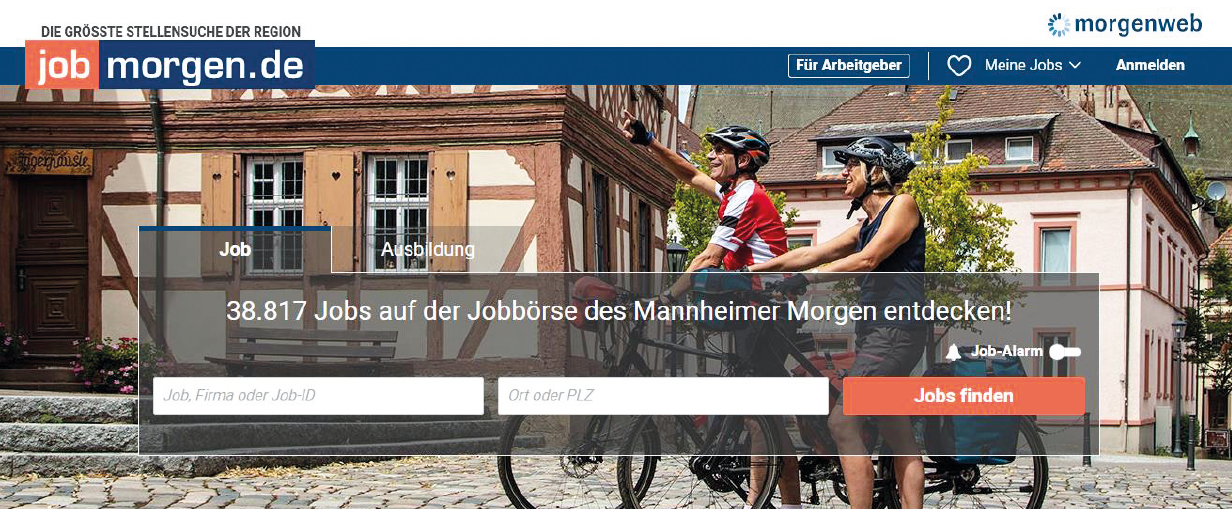Viewport: 1232px width, 509px height.
Task: Click the Job-Alarm text label
Action: (x=1007, y=352)
